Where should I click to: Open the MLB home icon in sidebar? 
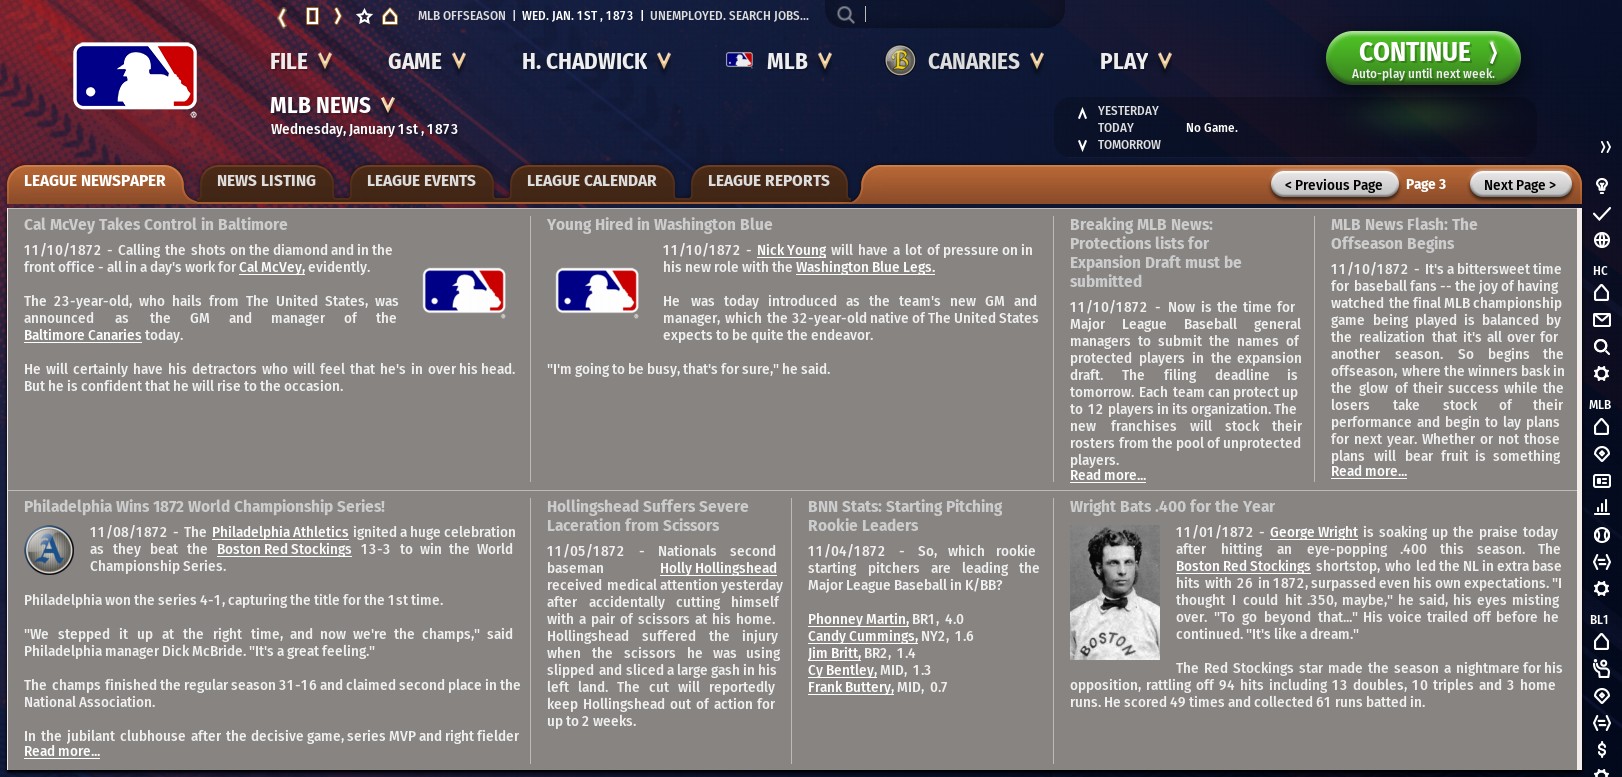click(1601, 427)
